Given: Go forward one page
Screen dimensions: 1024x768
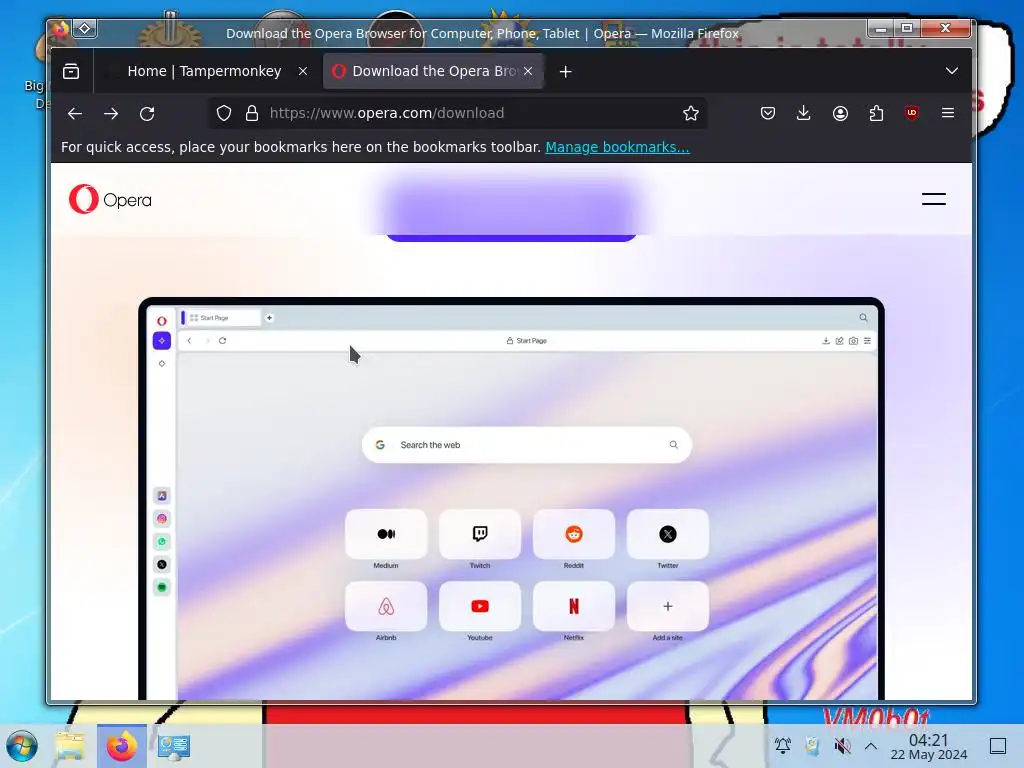Looking at the screenshot, I should click(111, 114).
